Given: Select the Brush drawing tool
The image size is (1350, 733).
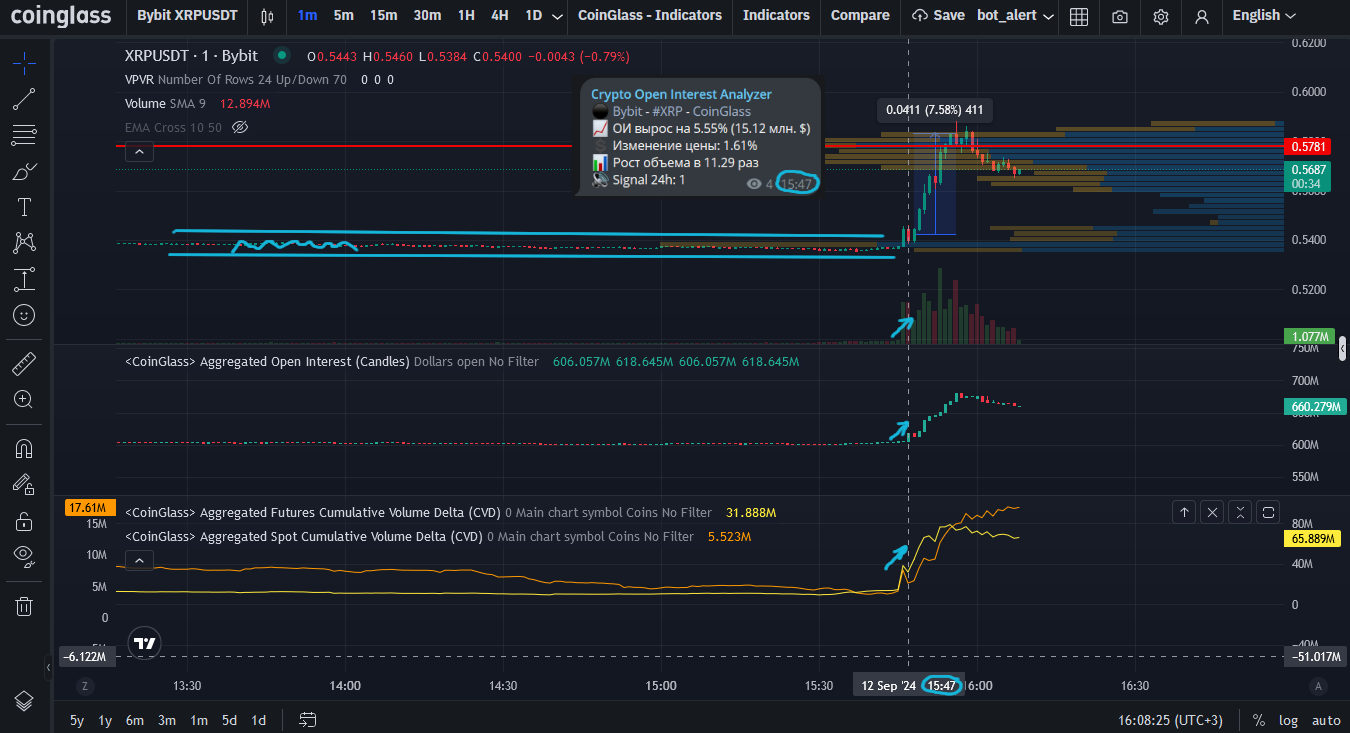Looking at the screenshot, I should 25,171.
